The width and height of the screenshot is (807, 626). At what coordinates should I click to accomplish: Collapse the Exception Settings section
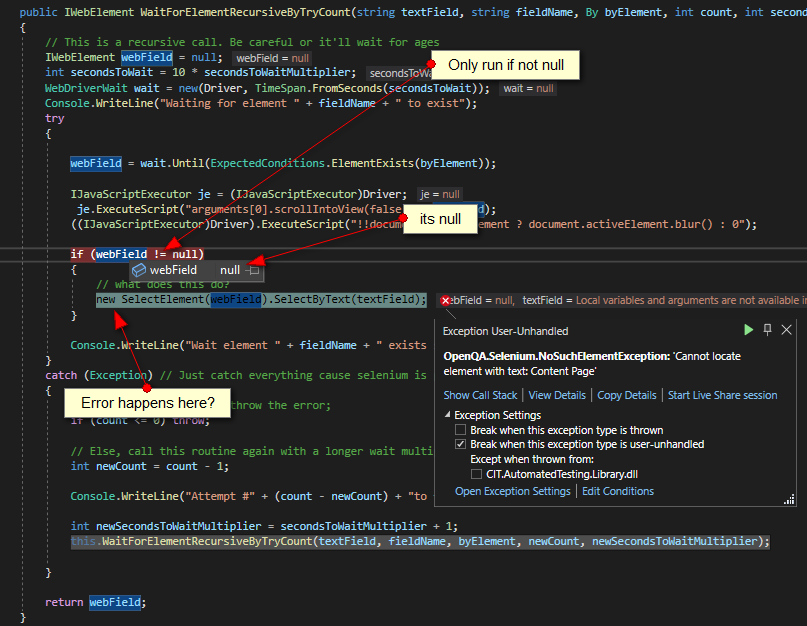[447, 414]
